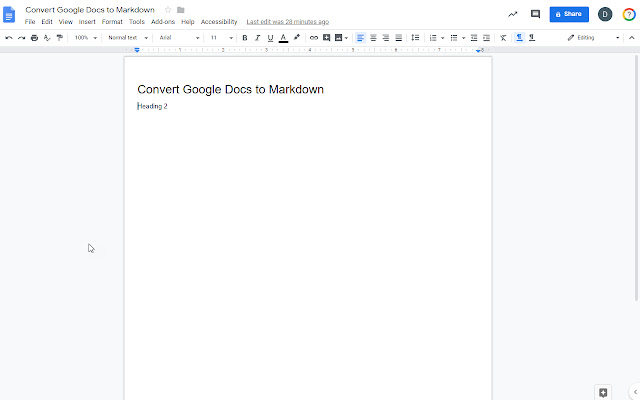The height and width of the screenshot is (400, 640).
Task: Toggle bold formatting
Action: [244, 38]
